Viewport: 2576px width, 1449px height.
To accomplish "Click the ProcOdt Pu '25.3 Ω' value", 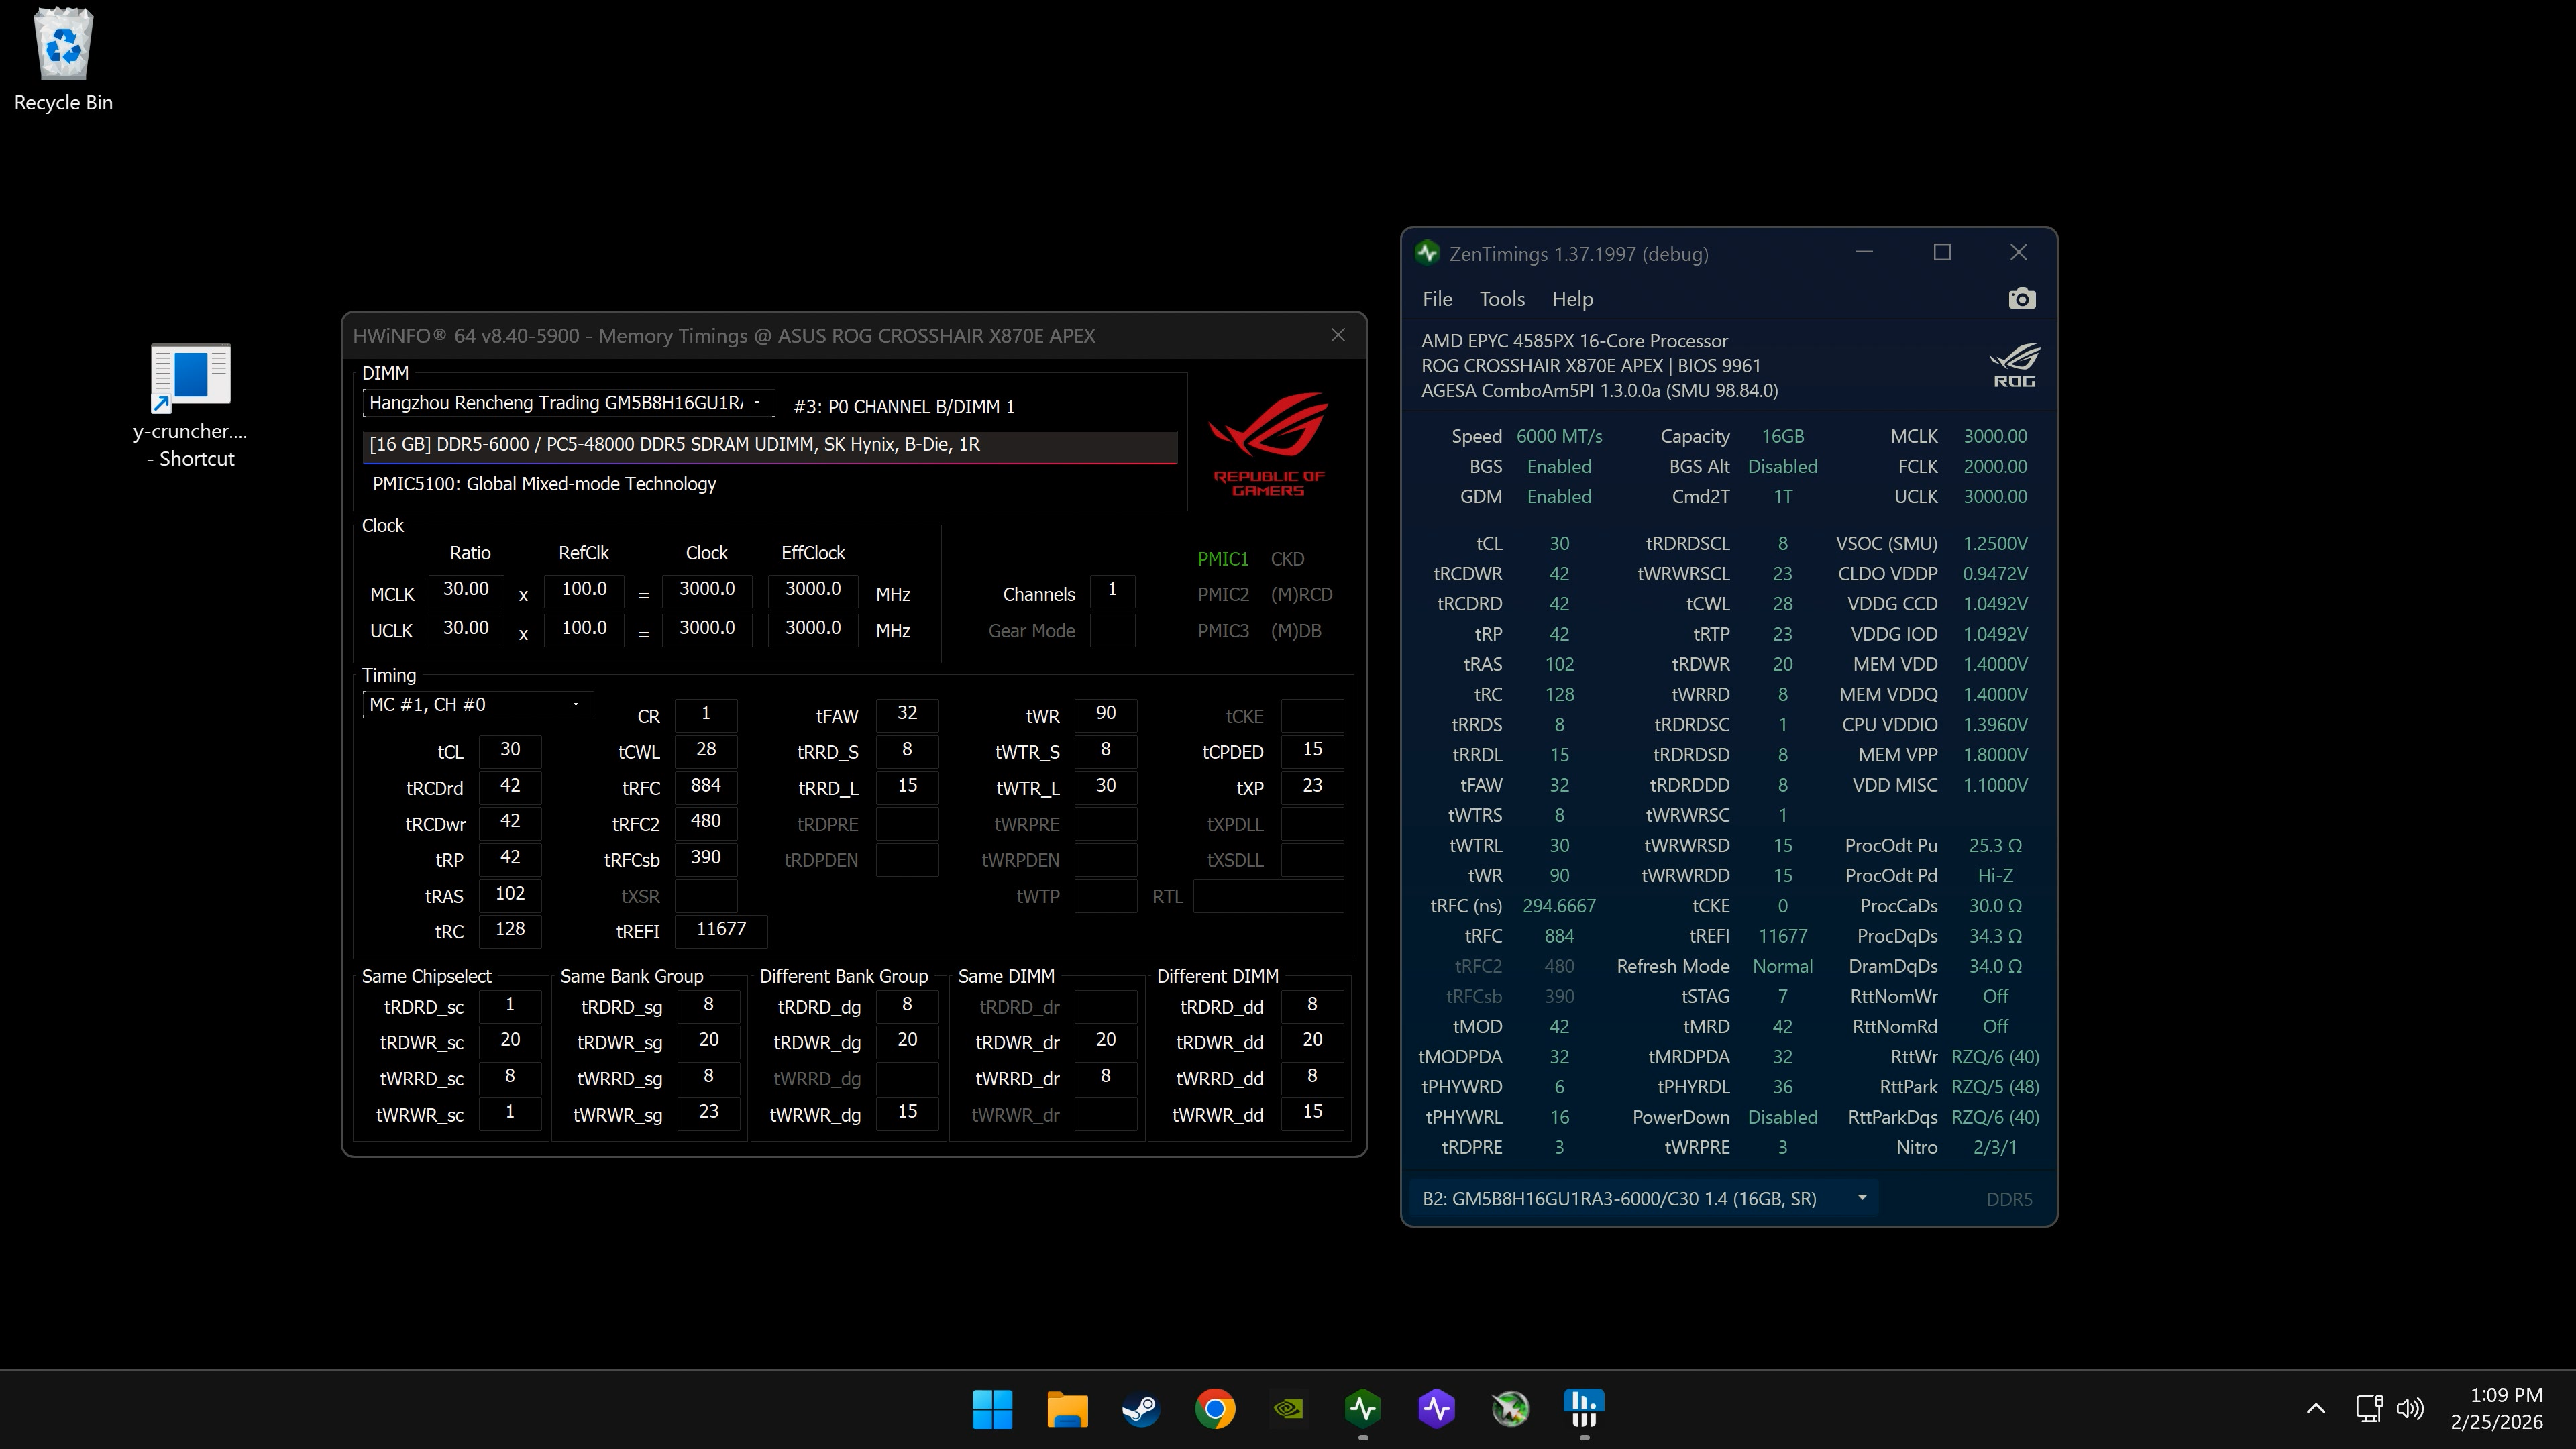I will pos(1995,846).
